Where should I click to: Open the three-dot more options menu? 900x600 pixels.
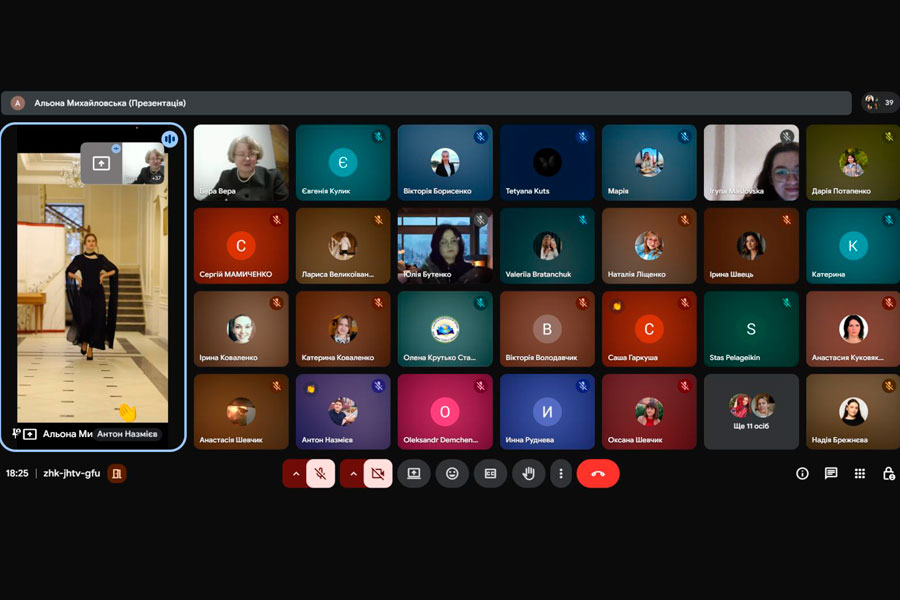tap(561, 473)
